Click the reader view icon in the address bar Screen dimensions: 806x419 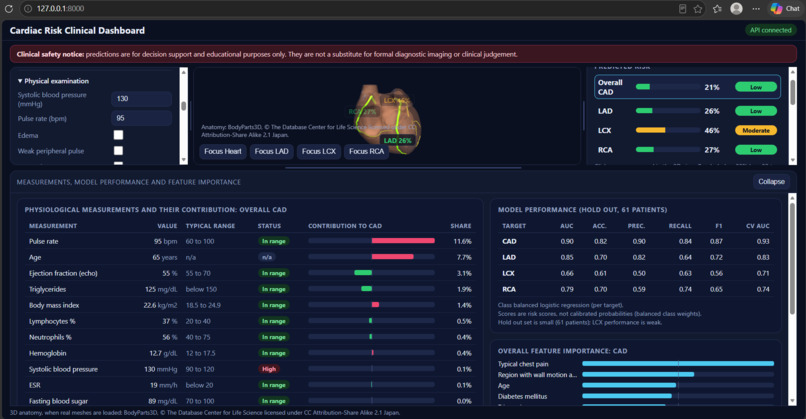point(682,9)
